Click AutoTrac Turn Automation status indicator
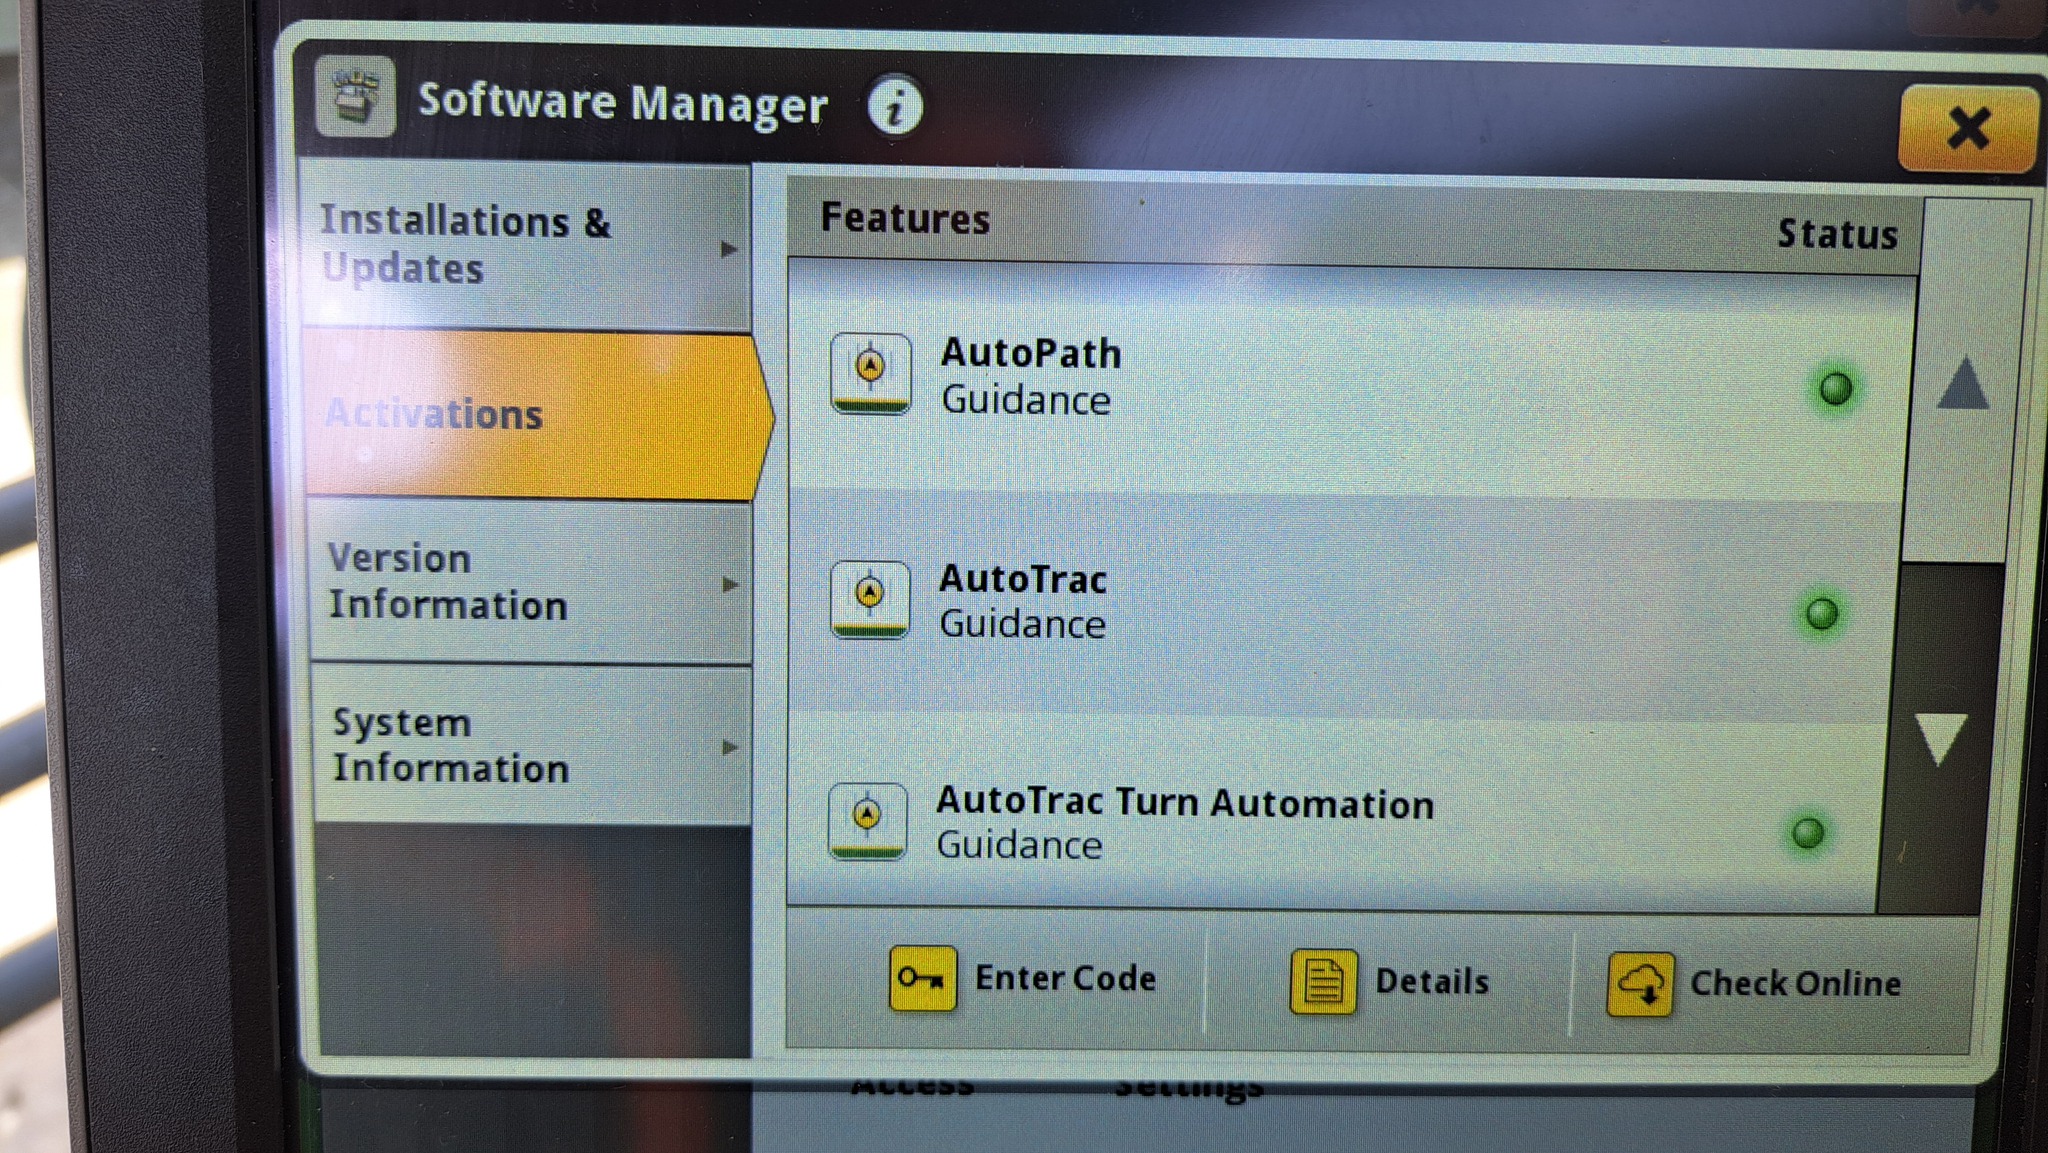 click(1808, 832)
